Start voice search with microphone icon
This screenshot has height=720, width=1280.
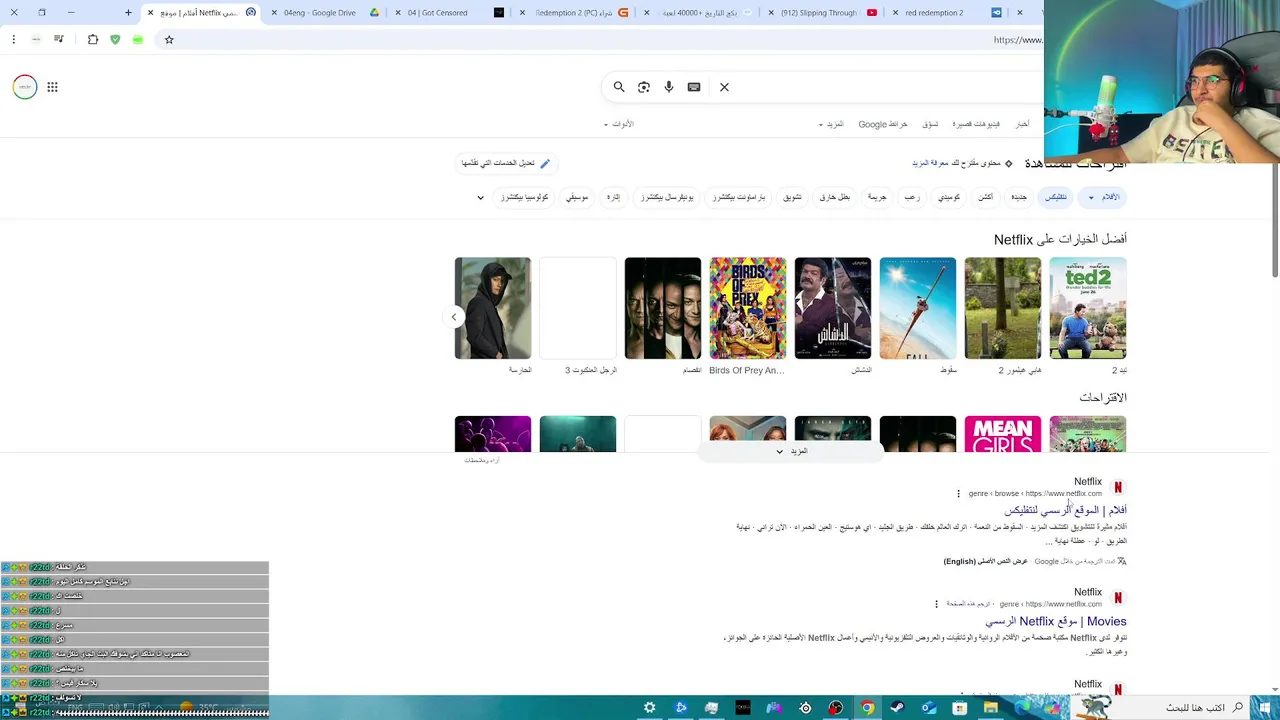click(x=669, y=87)
